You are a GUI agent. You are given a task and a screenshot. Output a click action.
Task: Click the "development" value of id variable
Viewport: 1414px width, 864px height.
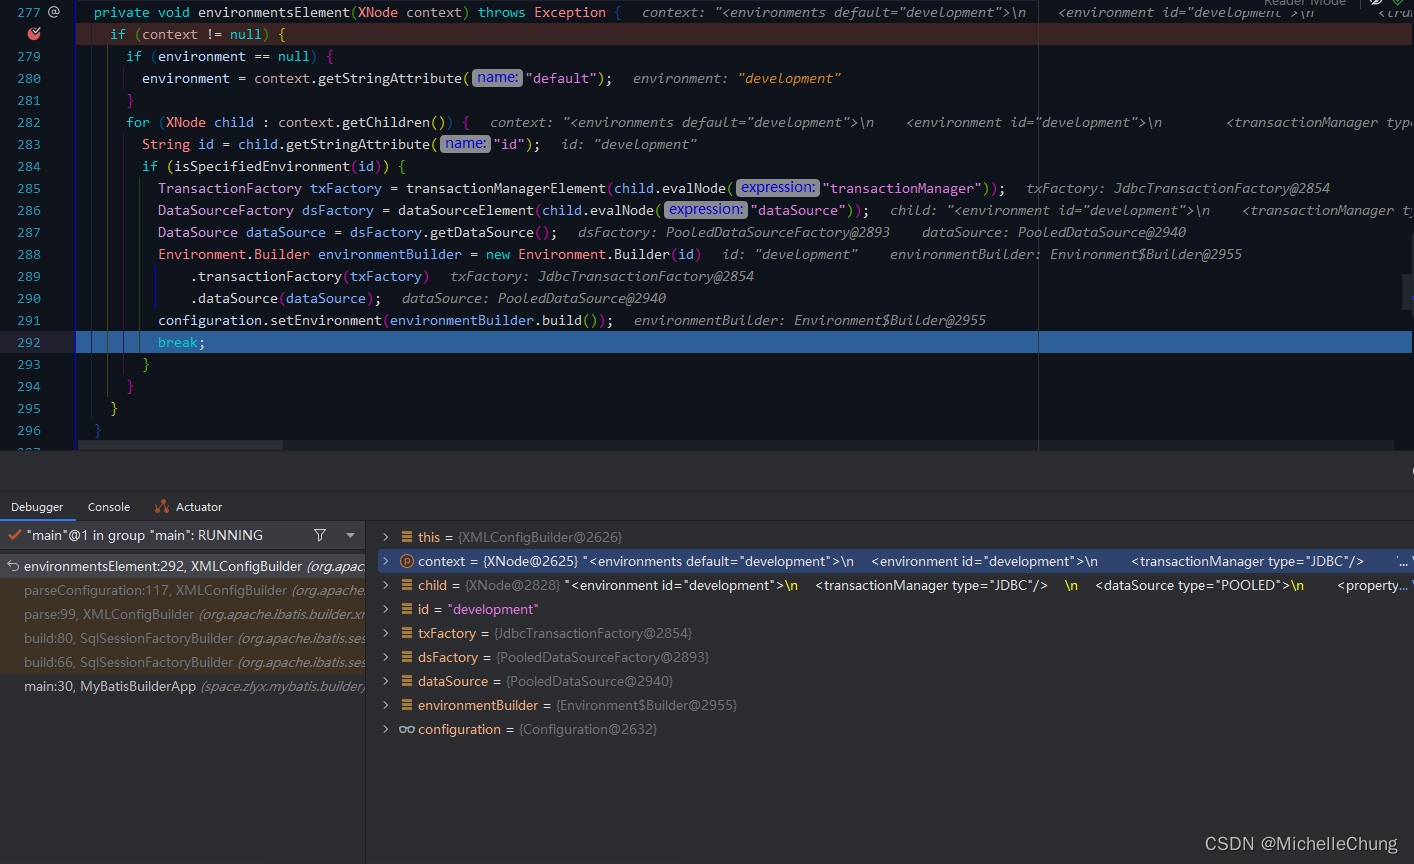click(493, 609)
